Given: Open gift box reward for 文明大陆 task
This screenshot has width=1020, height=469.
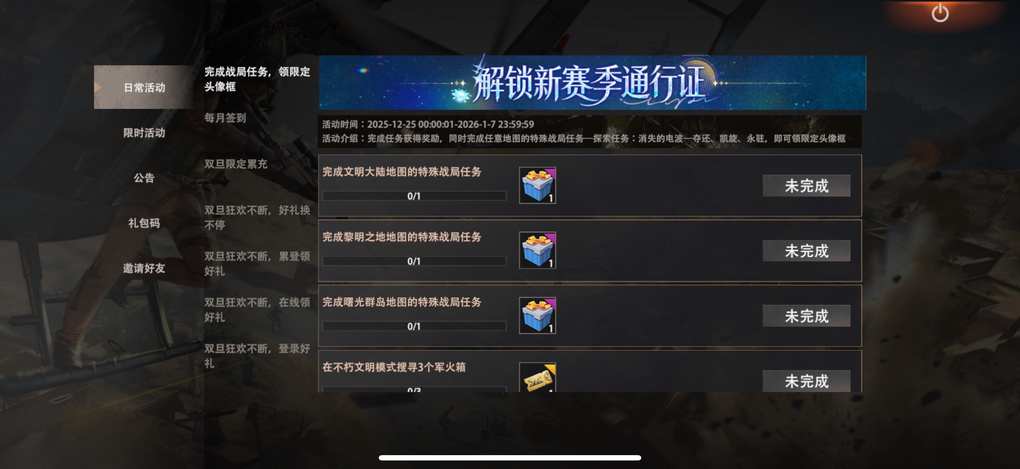Looking at the screenshot, I should tap(537, 185).
